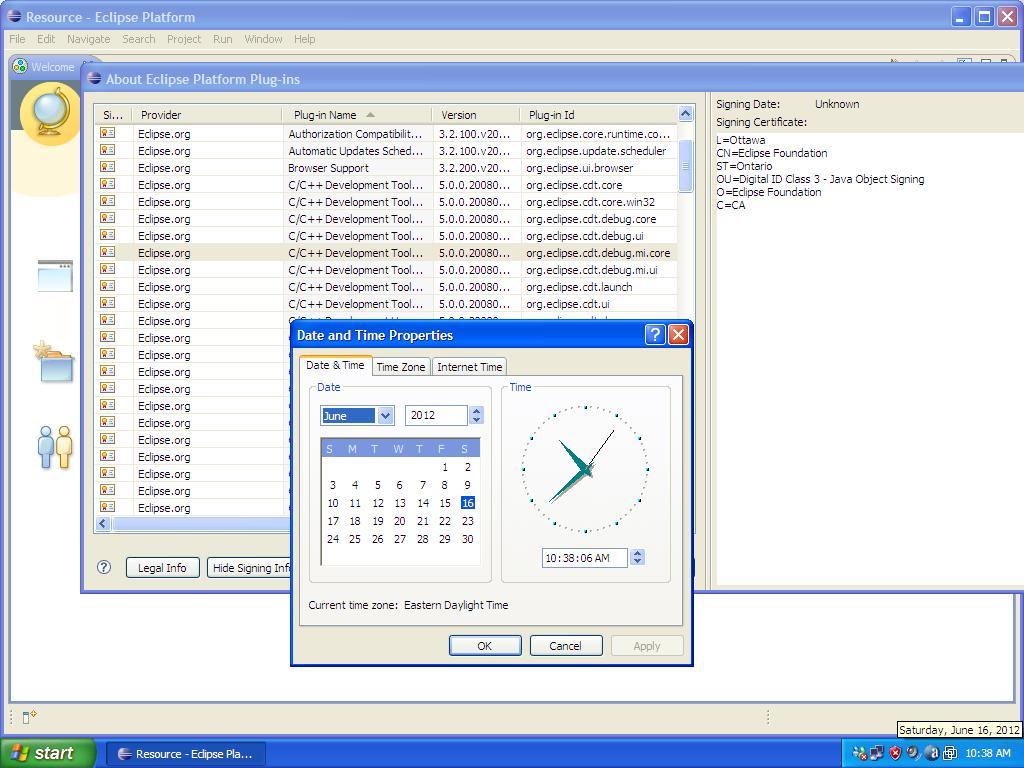1024x768 pixels.
Task: Decrease time with the down spinner
Action: (x=638, y=562)
